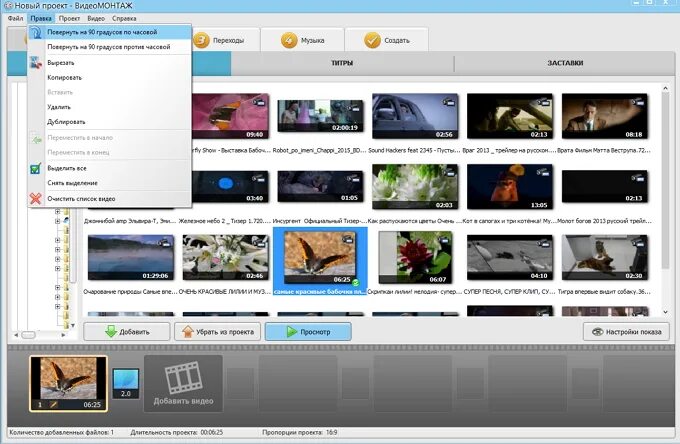Select the 02:03 white flowers video thumbnail
This screenshot has height=444, width=680.
415,187
